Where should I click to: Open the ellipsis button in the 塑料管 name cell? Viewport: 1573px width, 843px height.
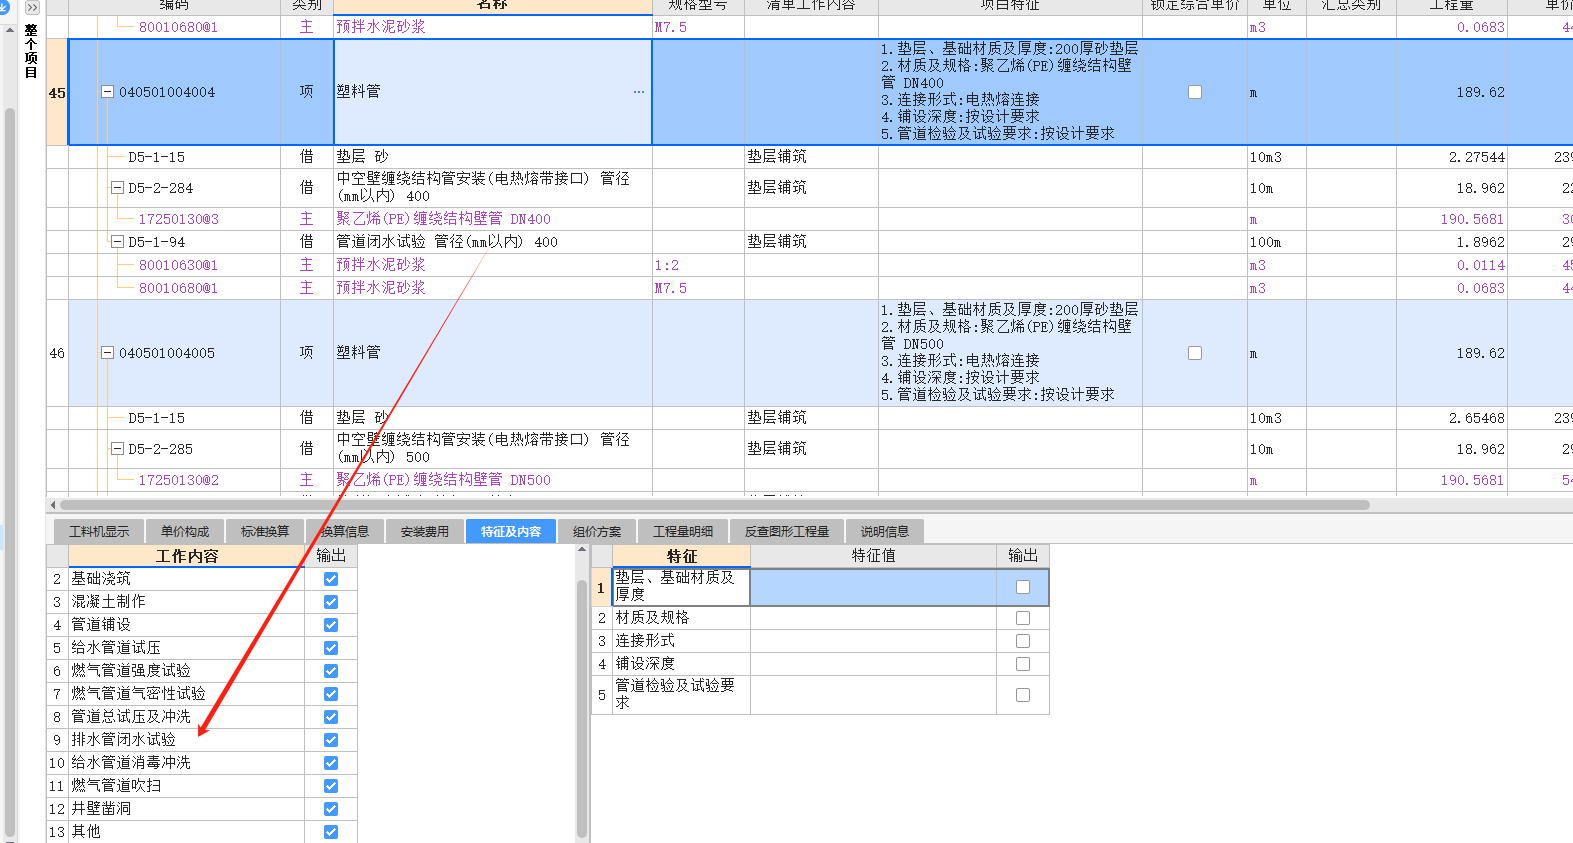639,92
